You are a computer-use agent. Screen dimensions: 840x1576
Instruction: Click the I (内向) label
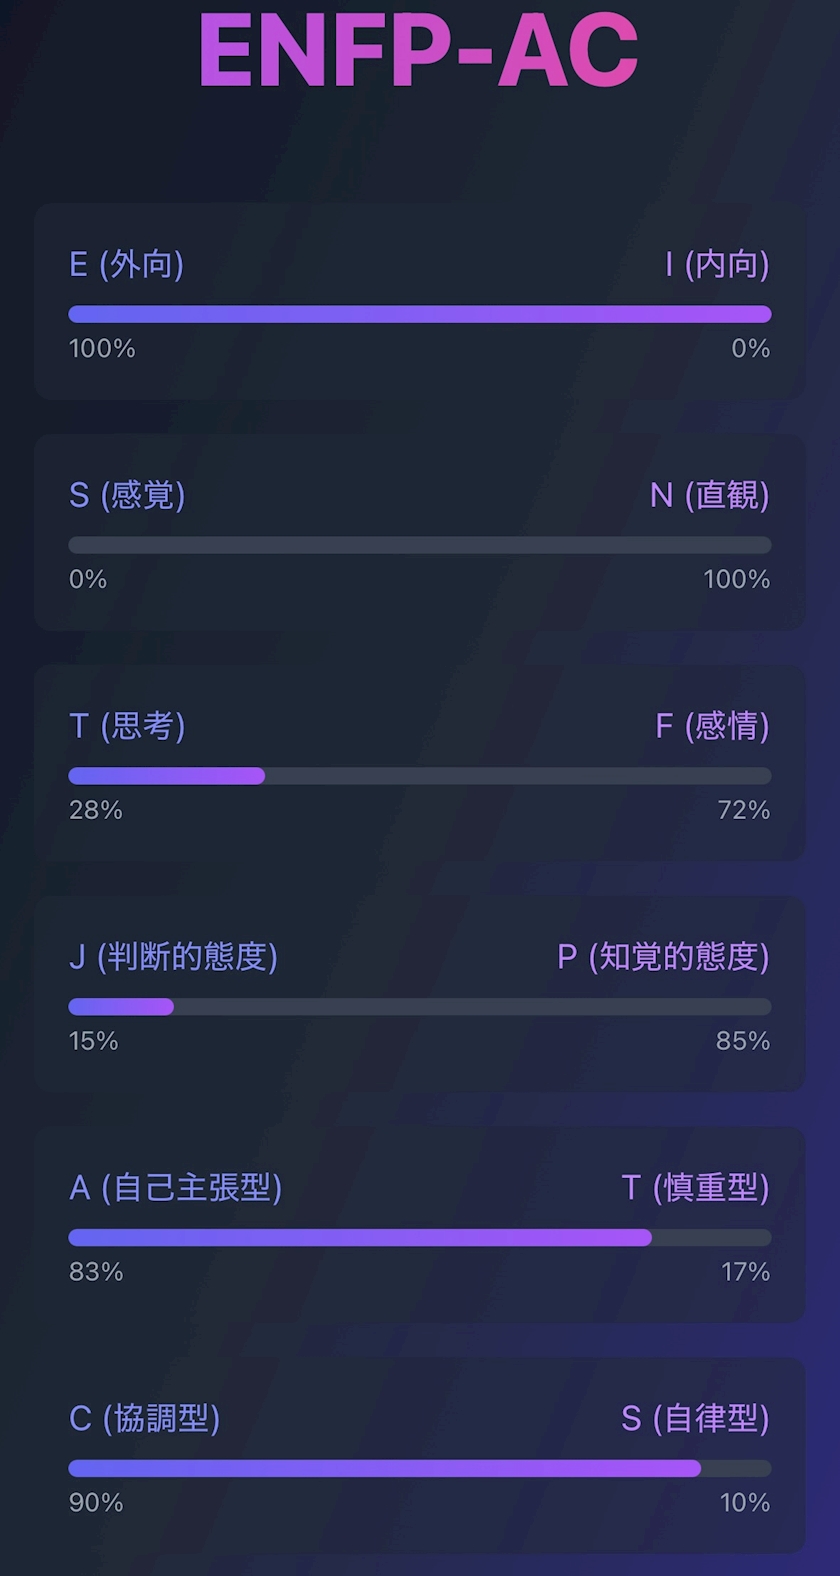[x=717, y=265]
